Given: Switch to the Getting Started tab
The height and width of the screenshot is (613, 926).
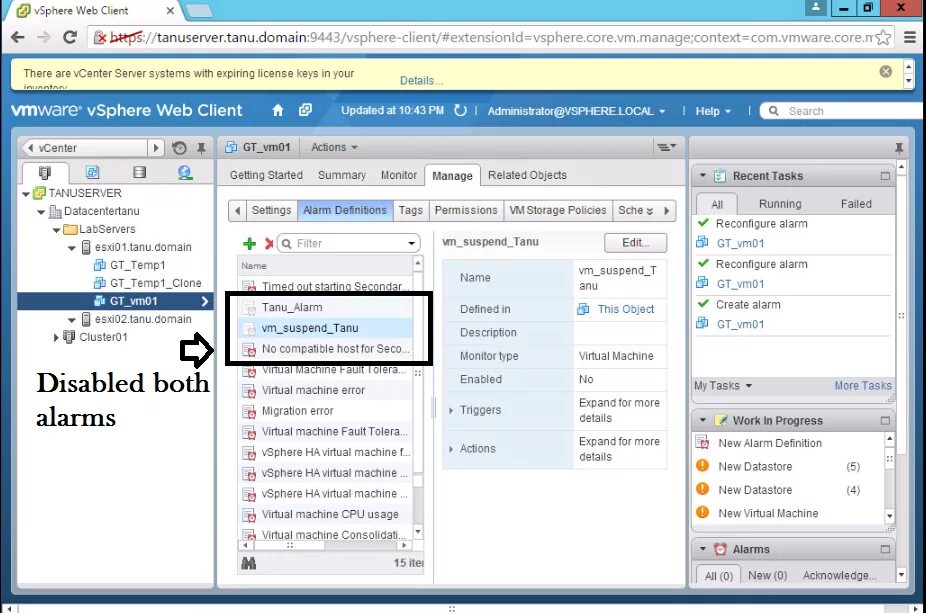Looking at the screenshot, I should 266,175.
